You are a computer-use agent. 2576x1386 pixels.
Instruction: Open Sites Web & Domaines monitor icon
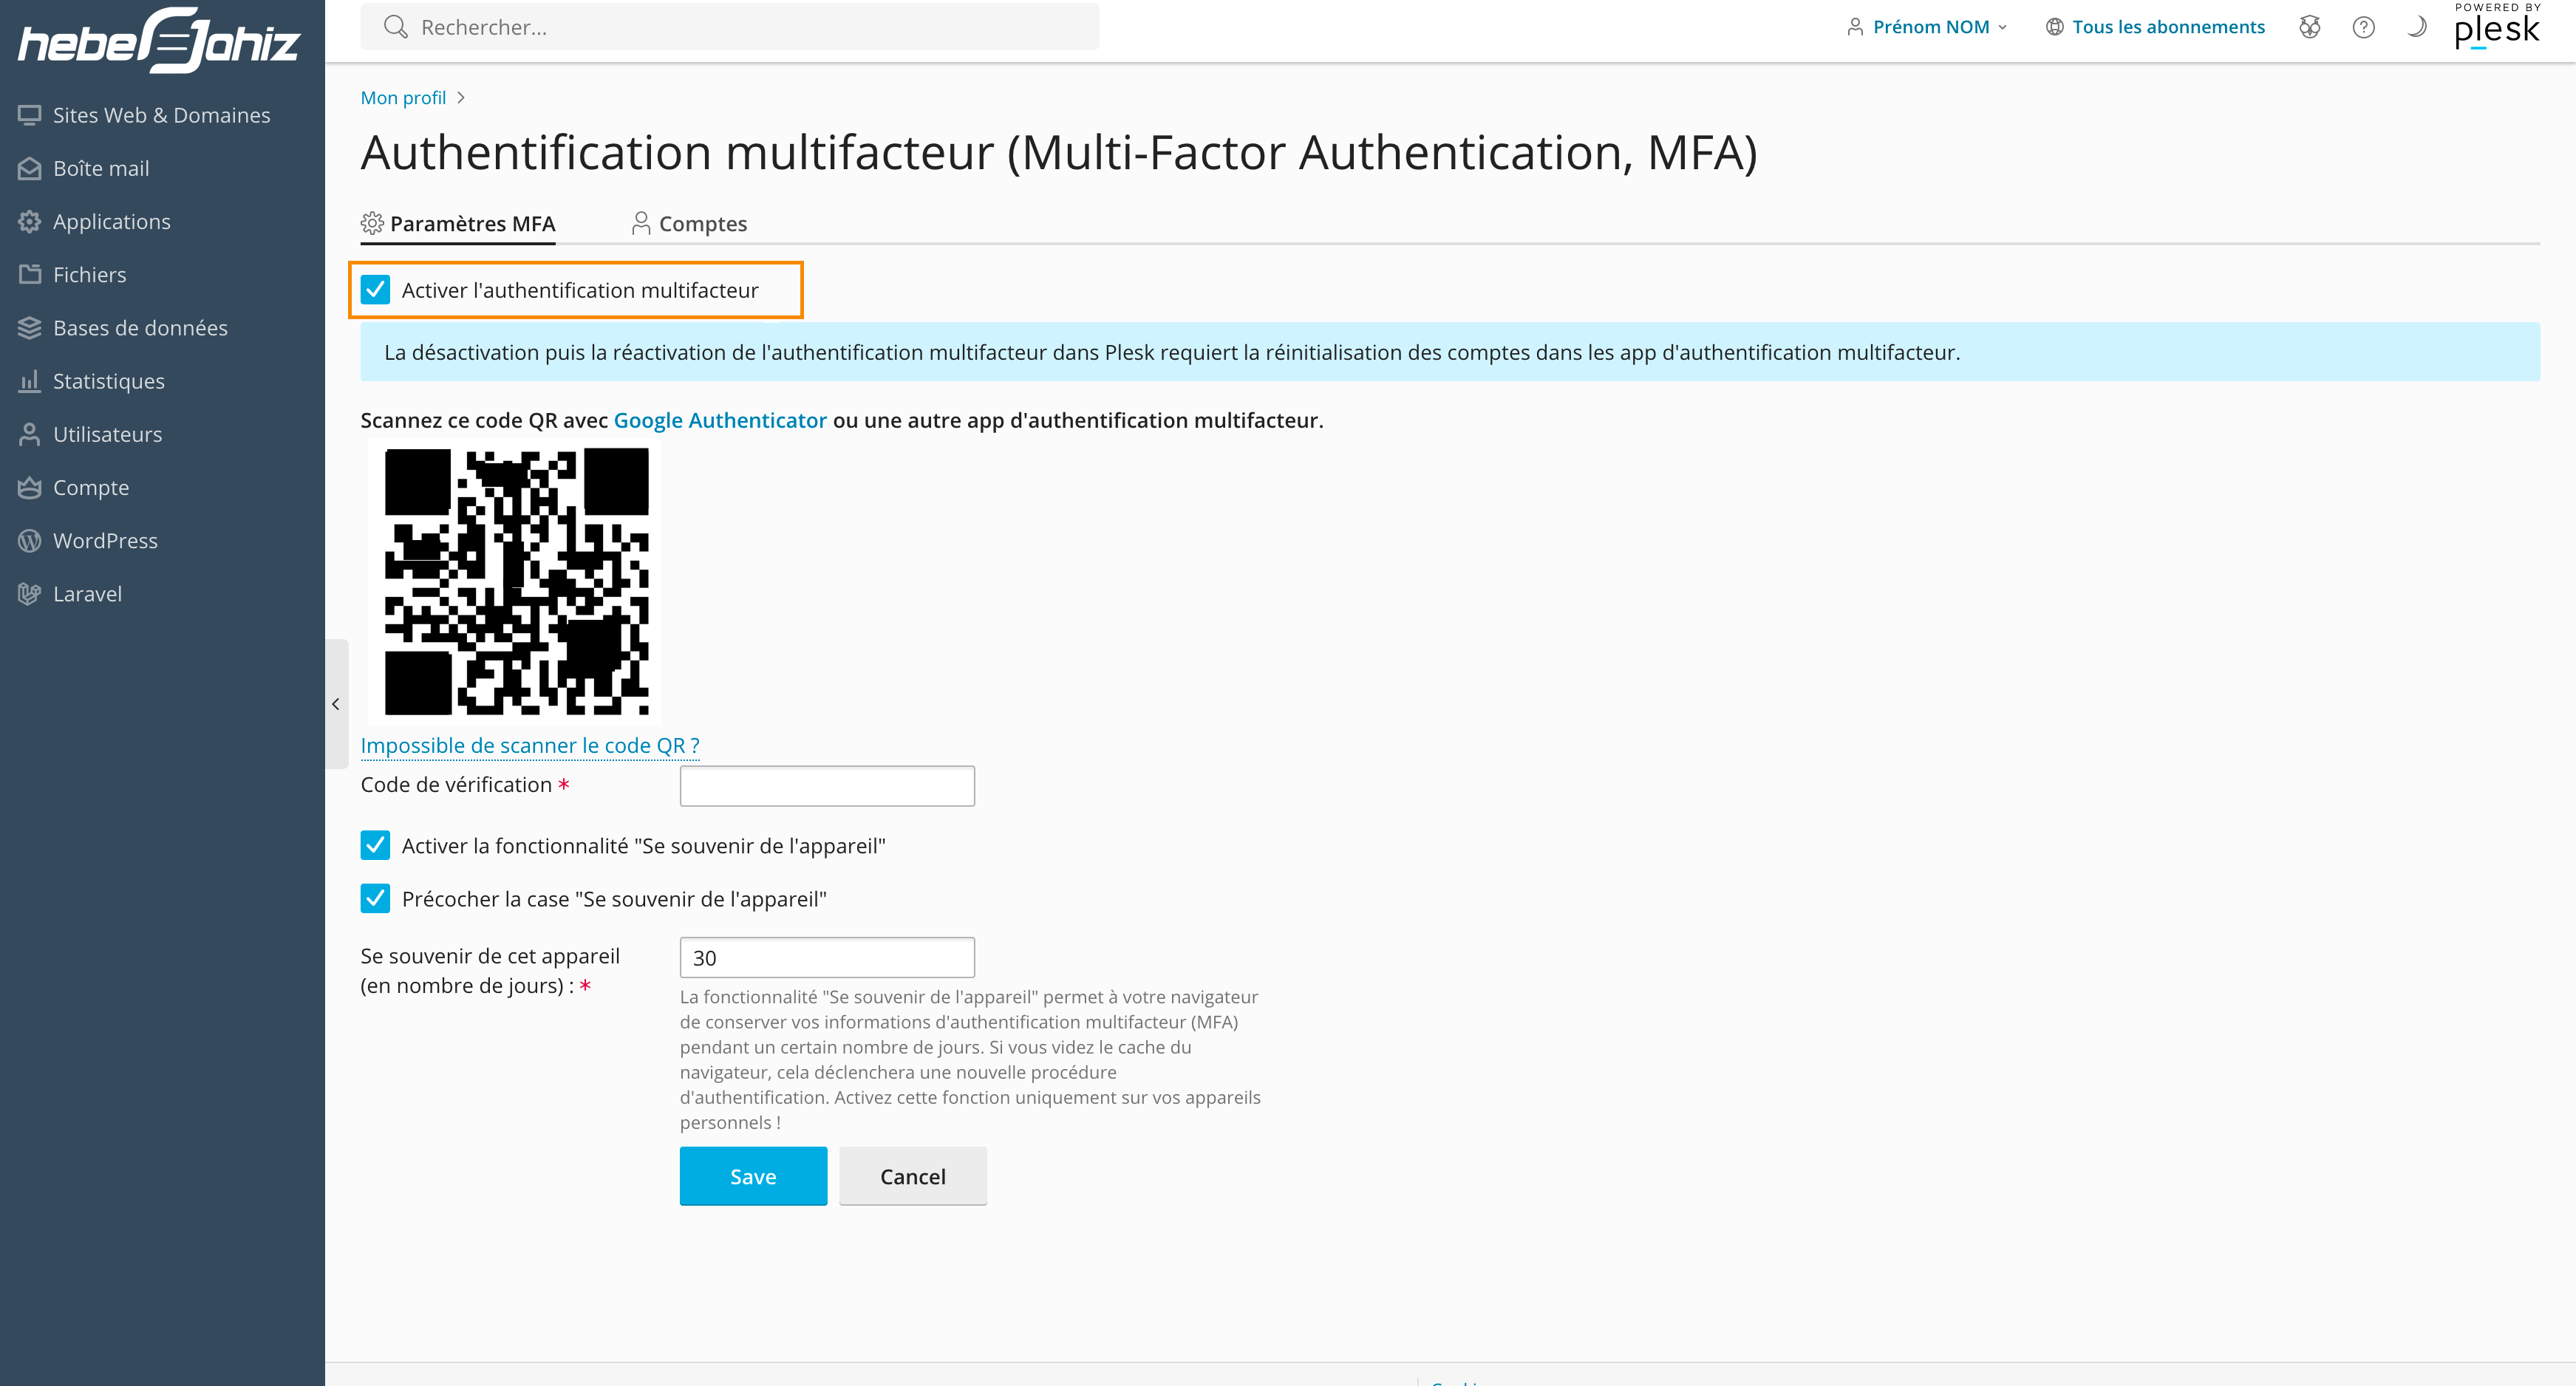29,115
